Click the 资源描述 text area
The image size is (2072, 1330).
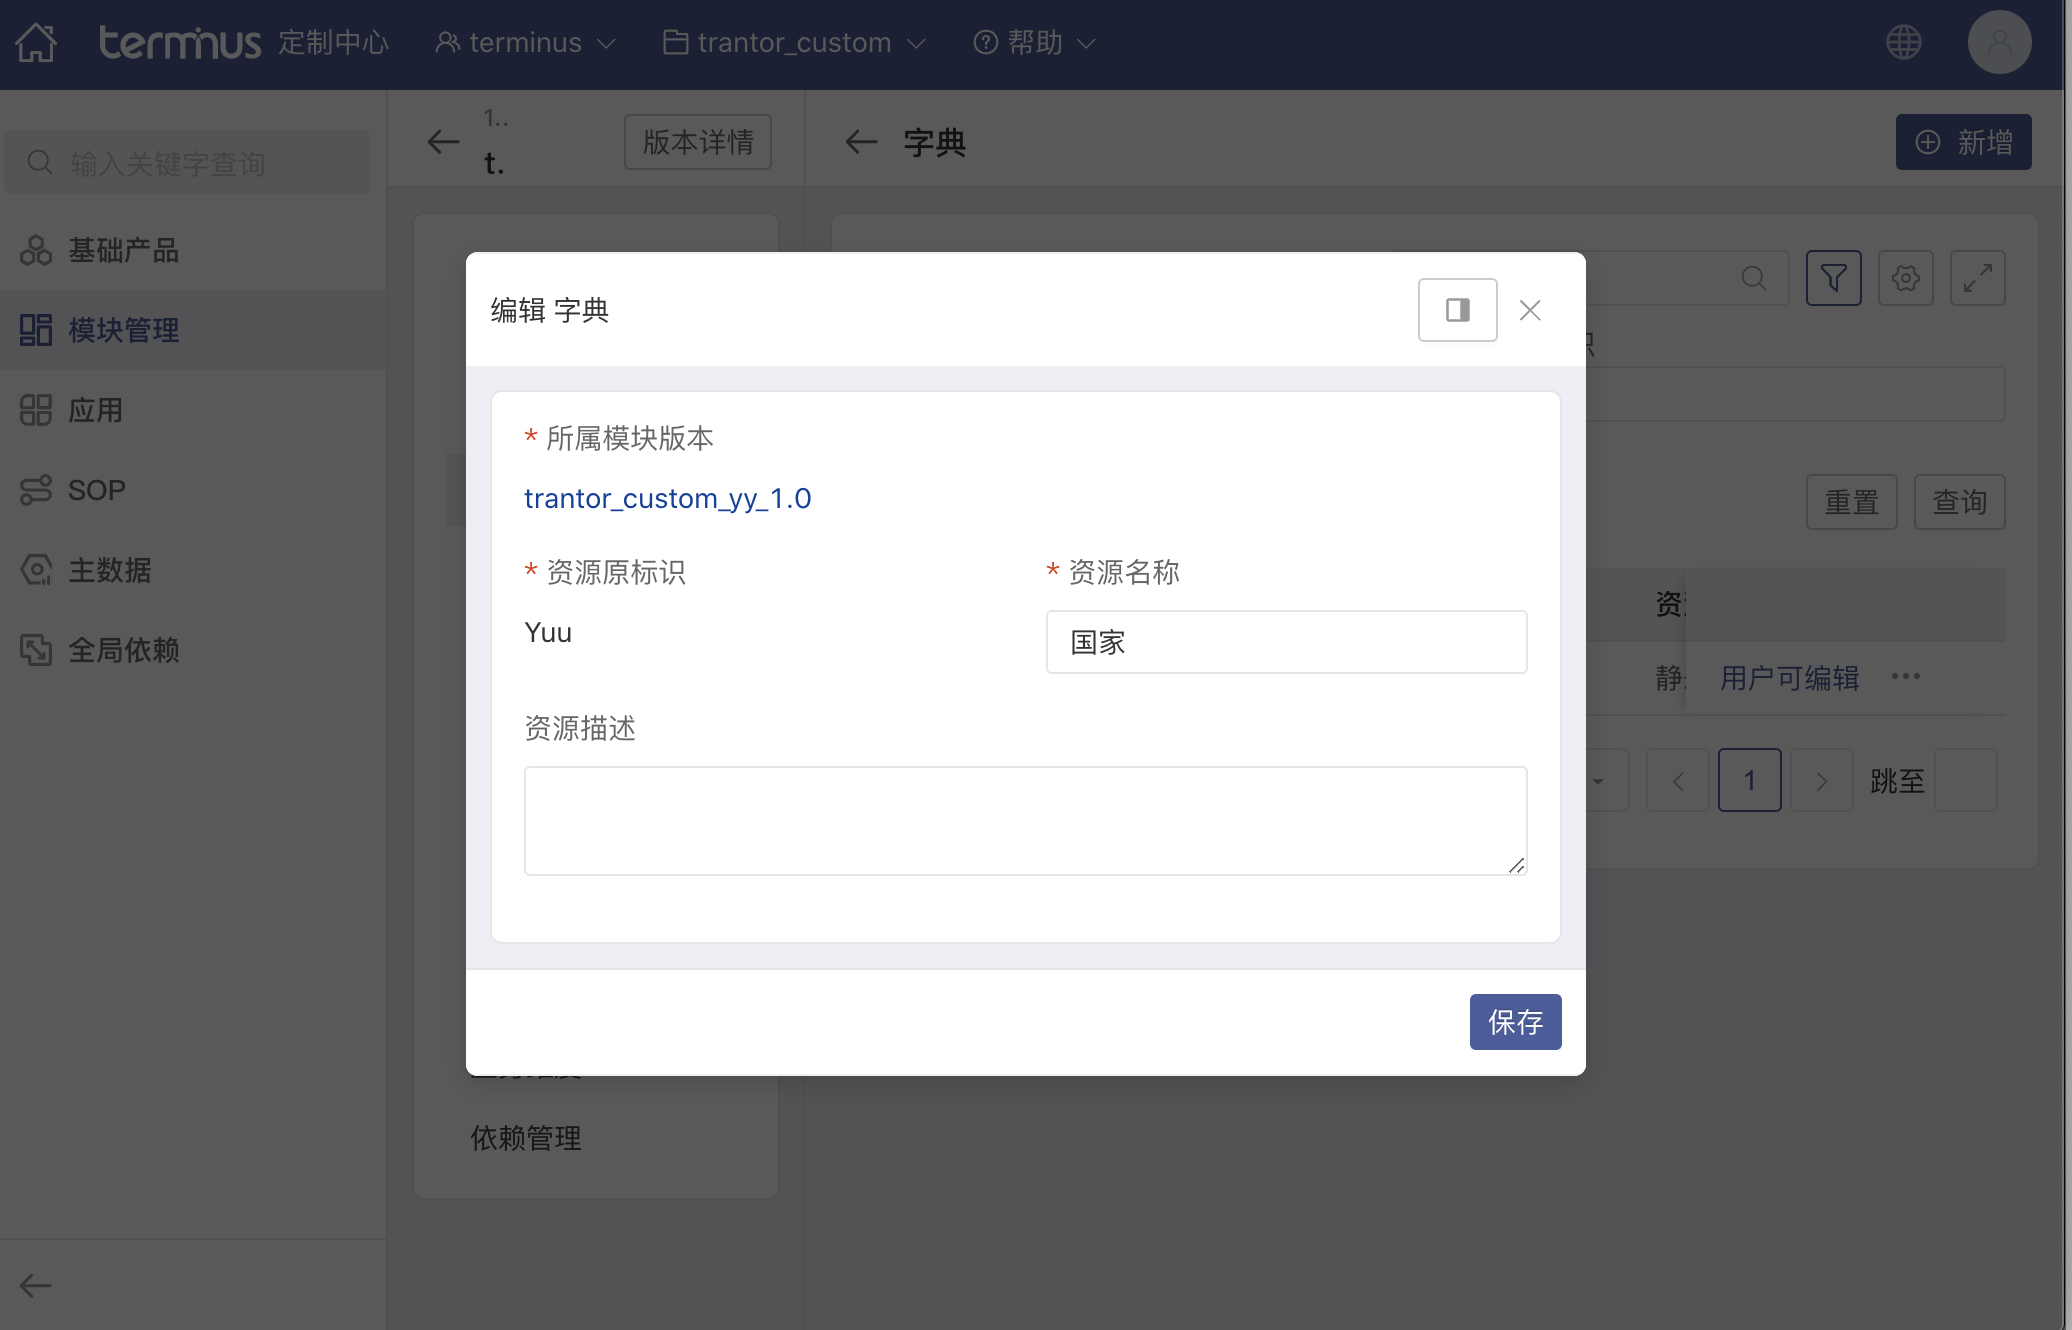point(1026,821)
